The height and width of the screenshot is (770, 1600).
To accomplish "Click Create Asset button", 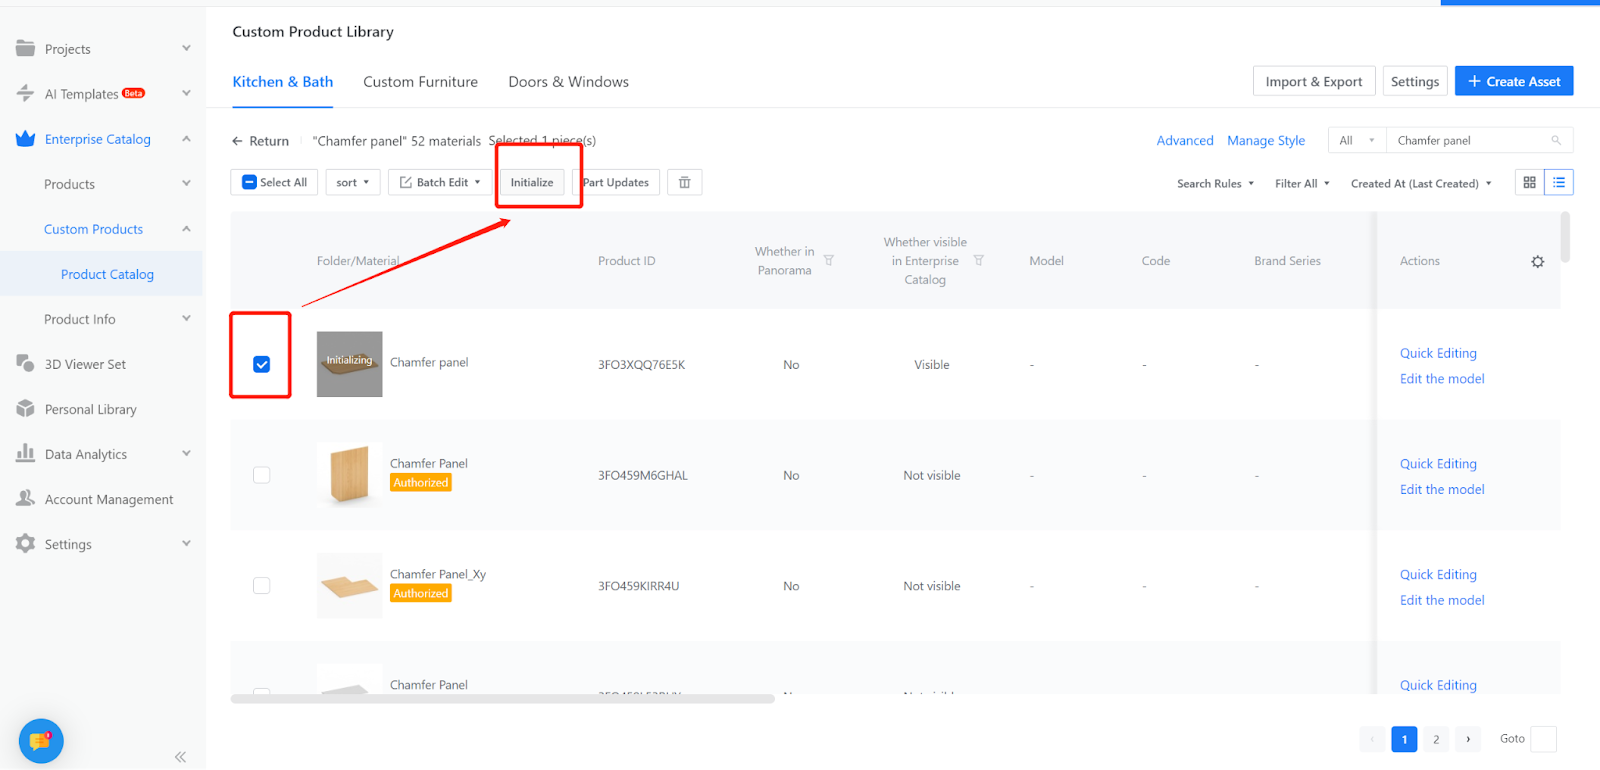I will pos(1513,82).
